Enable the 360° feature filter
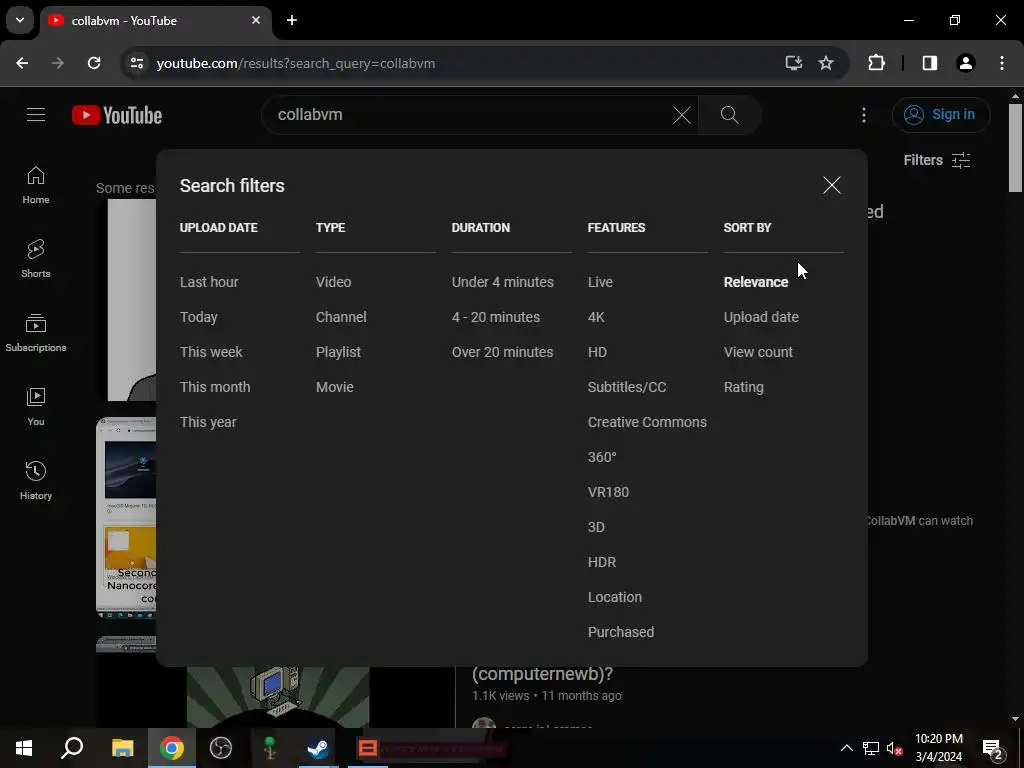 [x=601, y=457]
